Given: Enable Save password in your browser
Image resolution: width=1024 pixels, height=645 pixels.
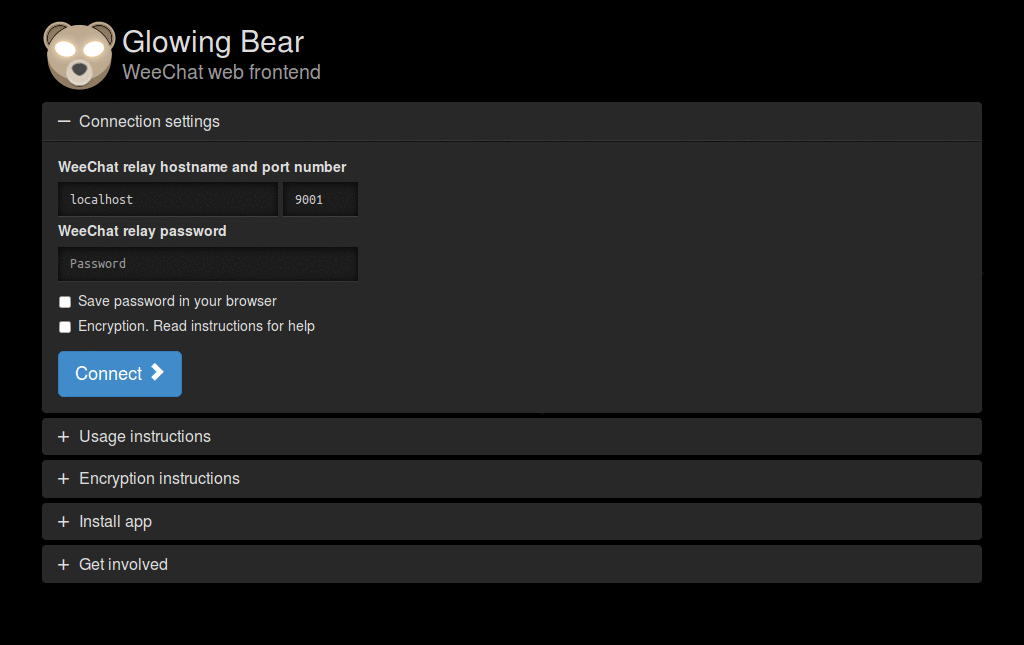Looking at the screenshot, I should pos(64,301).
